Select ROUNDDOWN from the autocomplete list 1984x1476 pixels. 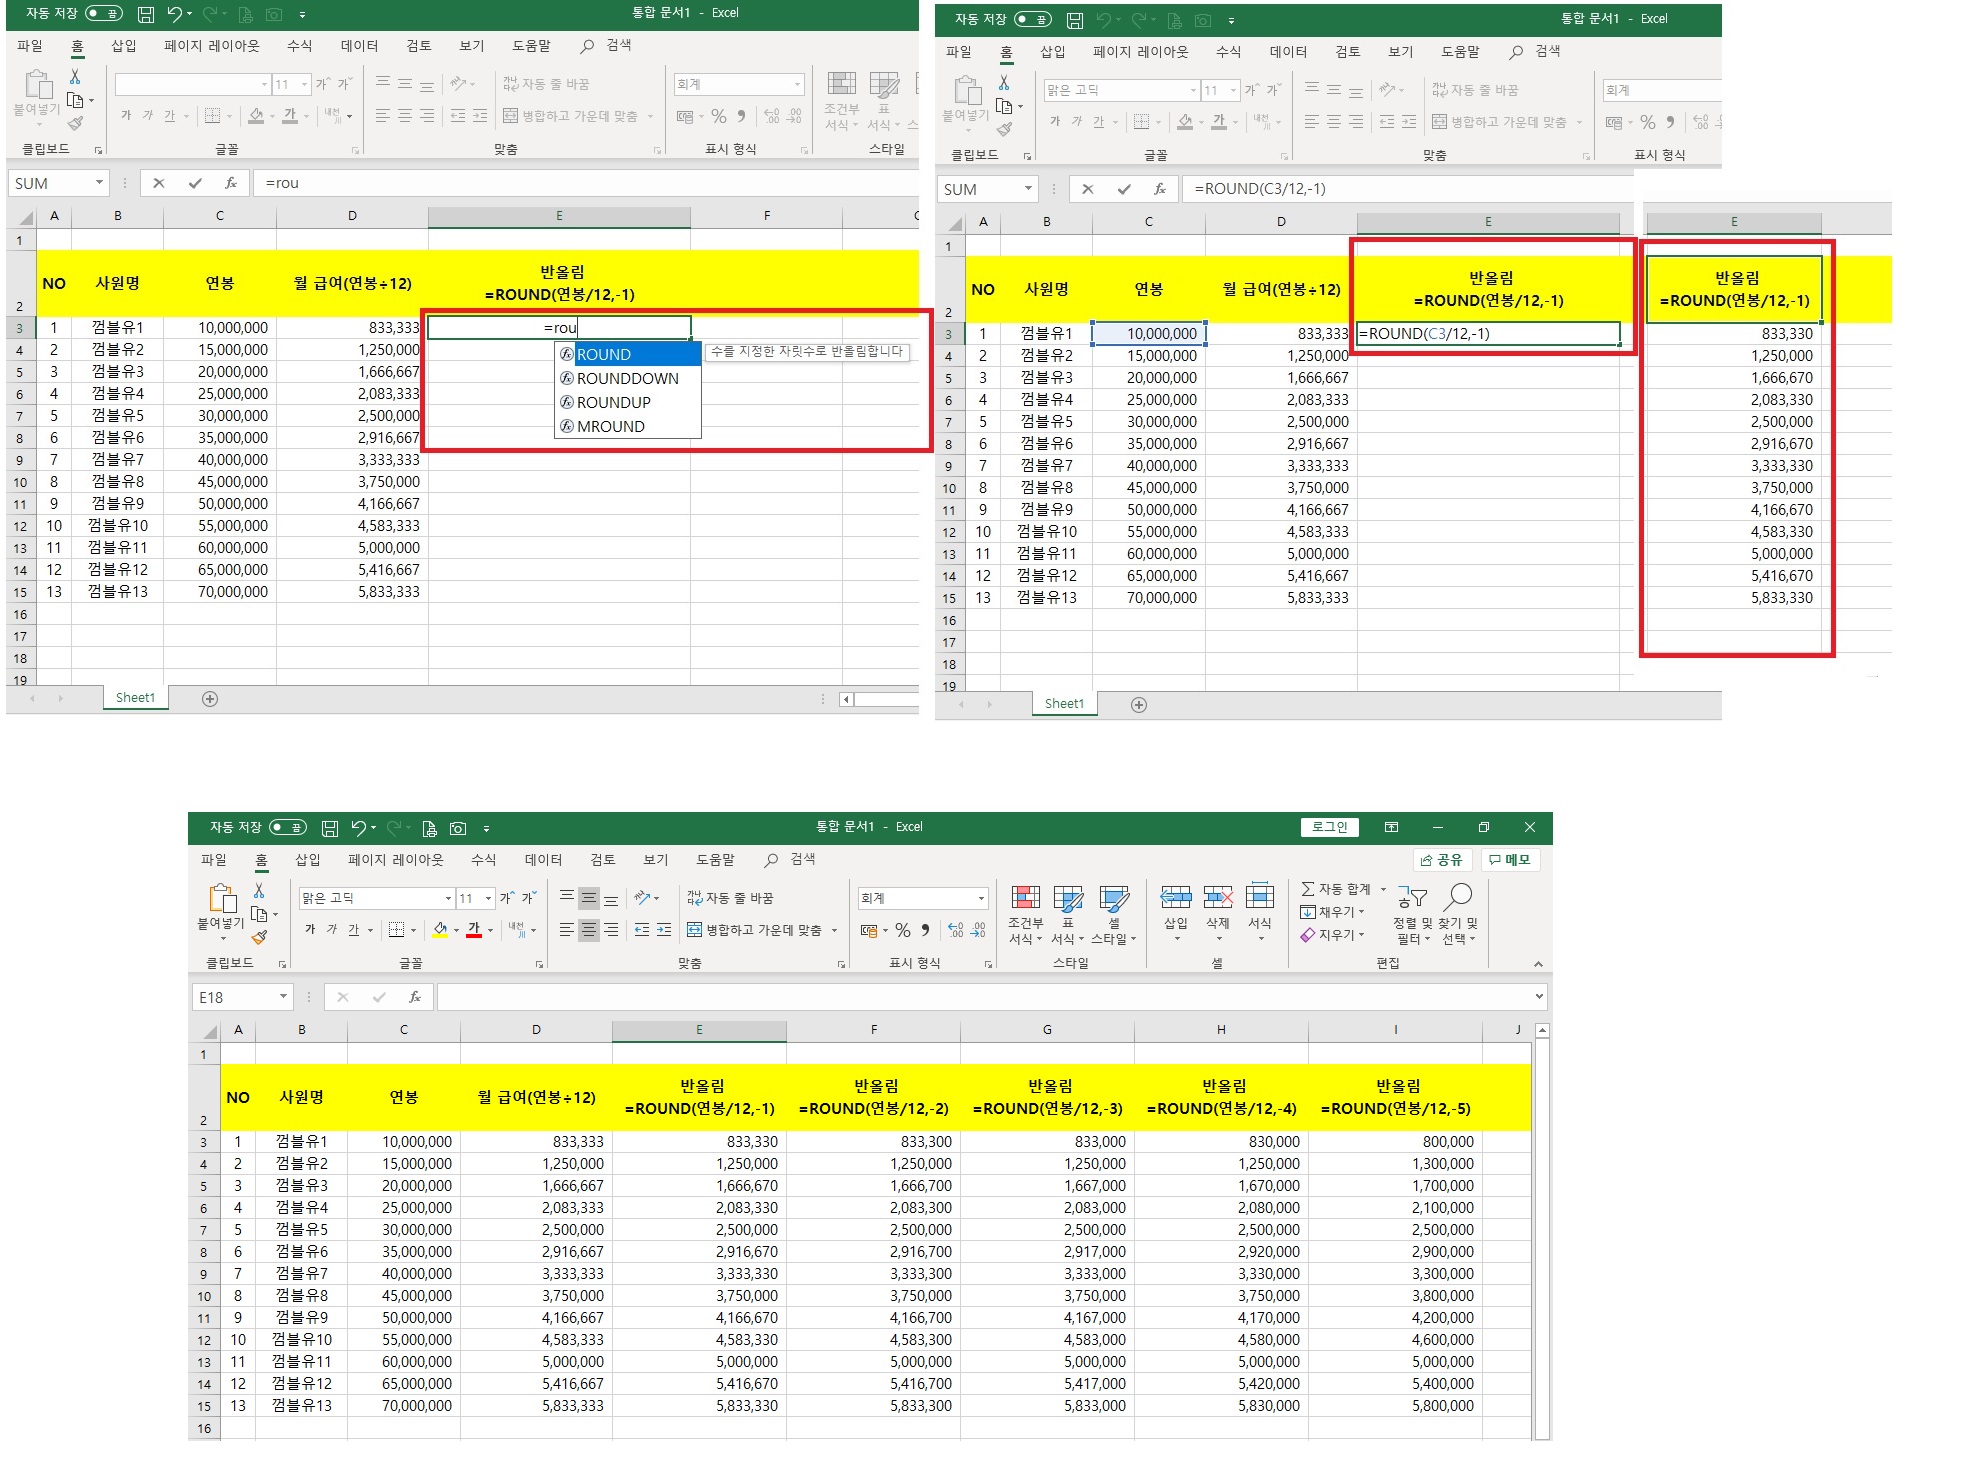pos(627,378)
